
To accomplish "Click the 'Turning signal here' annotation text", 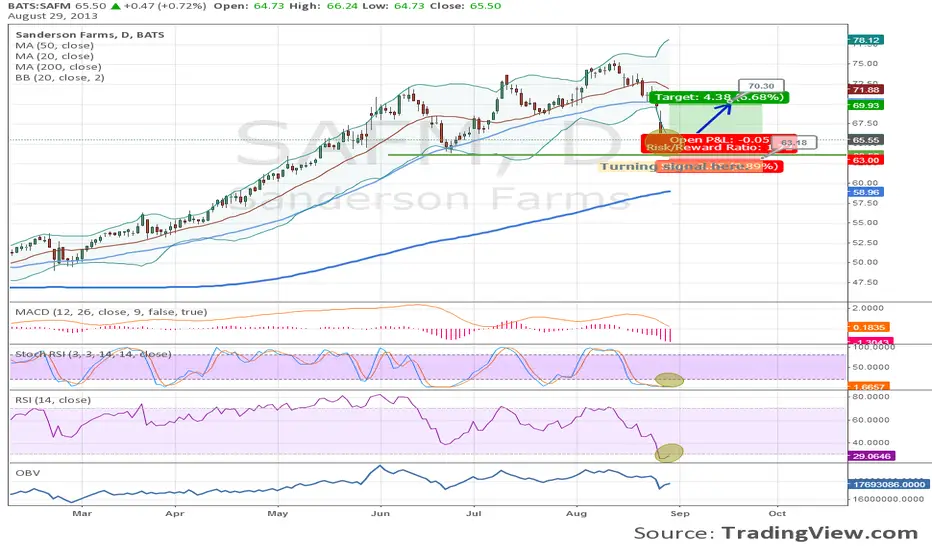I will [x=673, y=166].
